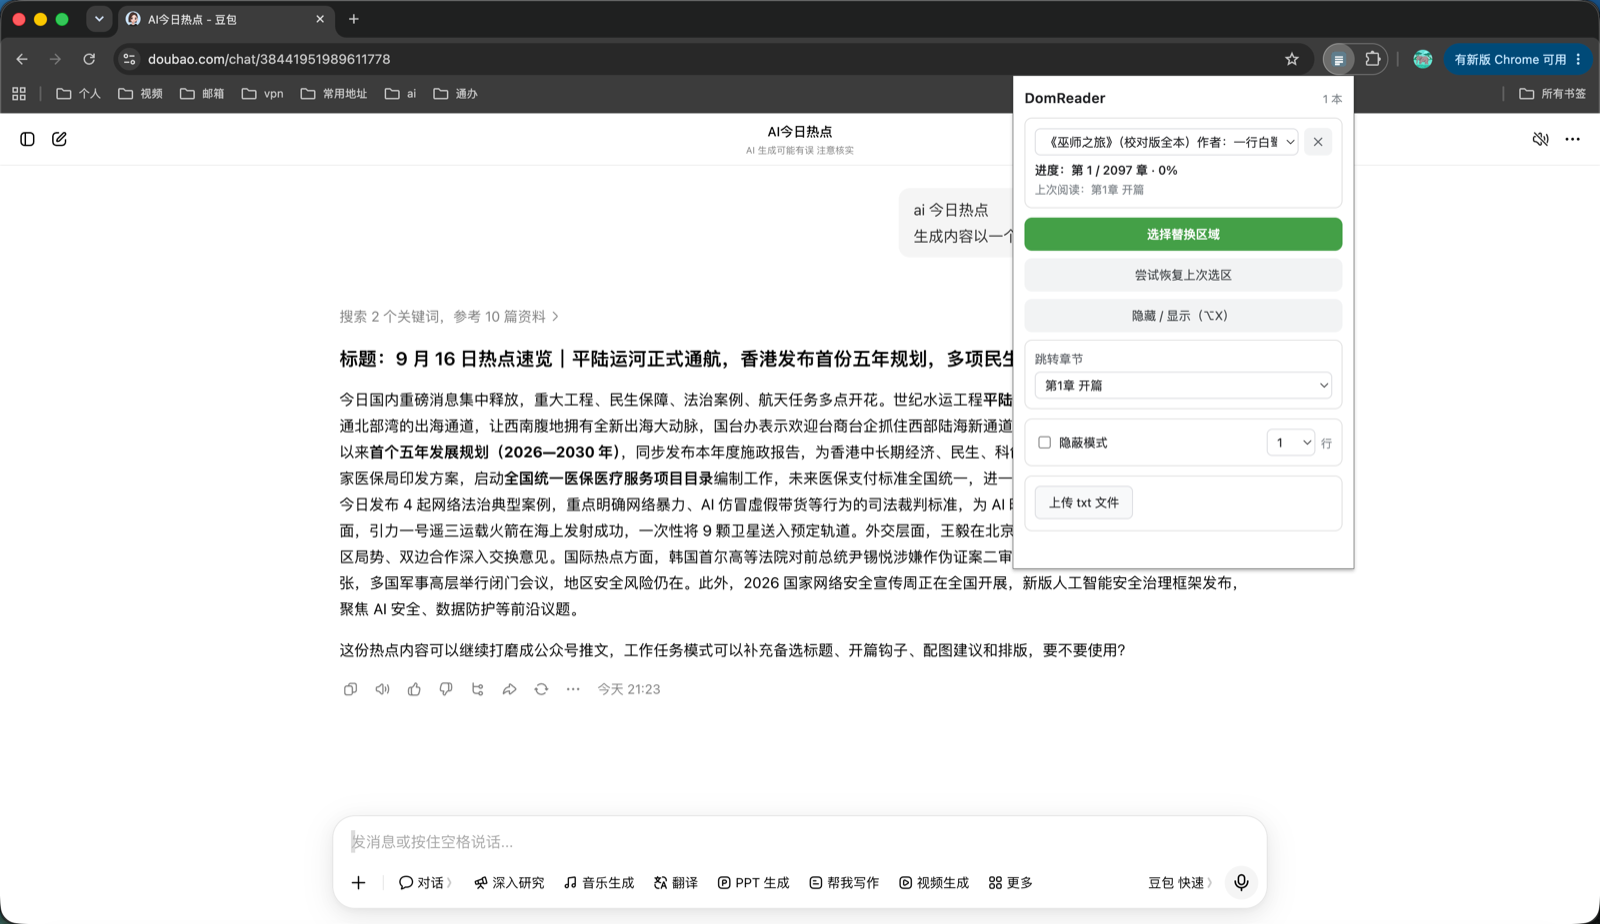The width and height of the screenshot is (1600, 924).
Task: Open the 个人 bookmarks folder
Action: coord(78,94)
